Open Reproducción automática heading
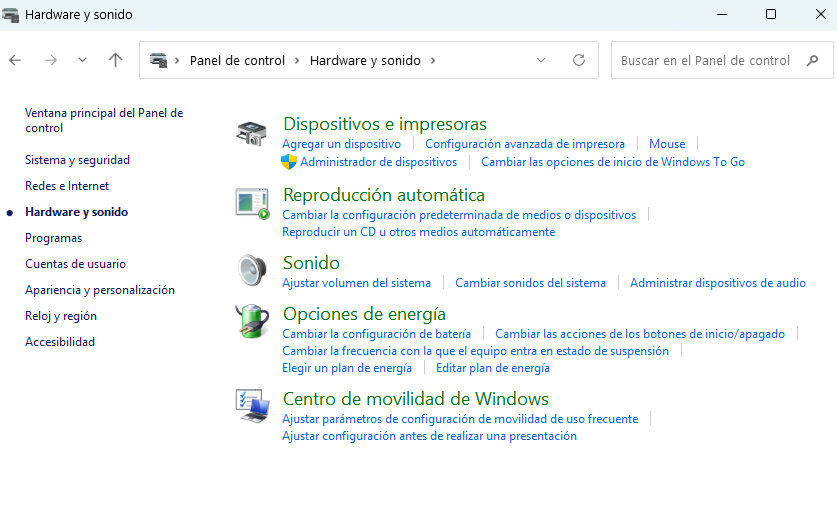Screen dimensions: 837x524 pyautogui.click(x=384, y=195)
